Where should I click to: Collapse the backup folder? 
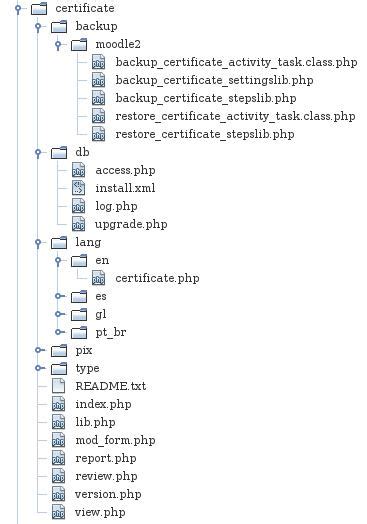(38, 26)
